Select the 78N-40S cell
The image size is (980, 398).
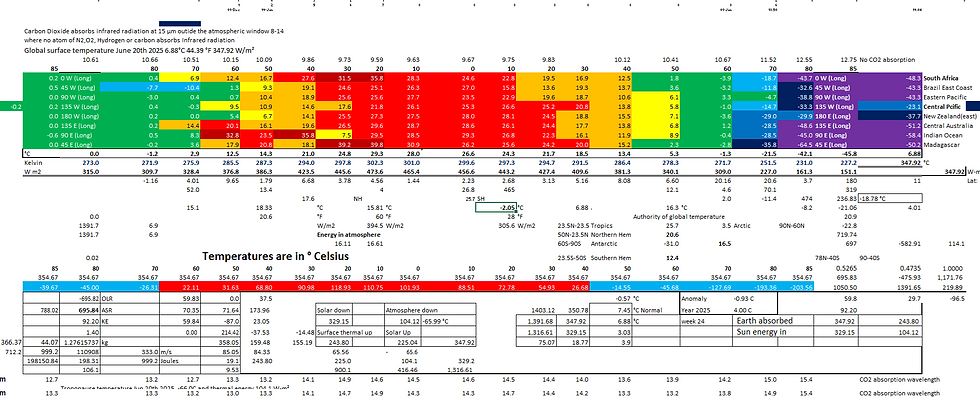coord(828,257)
